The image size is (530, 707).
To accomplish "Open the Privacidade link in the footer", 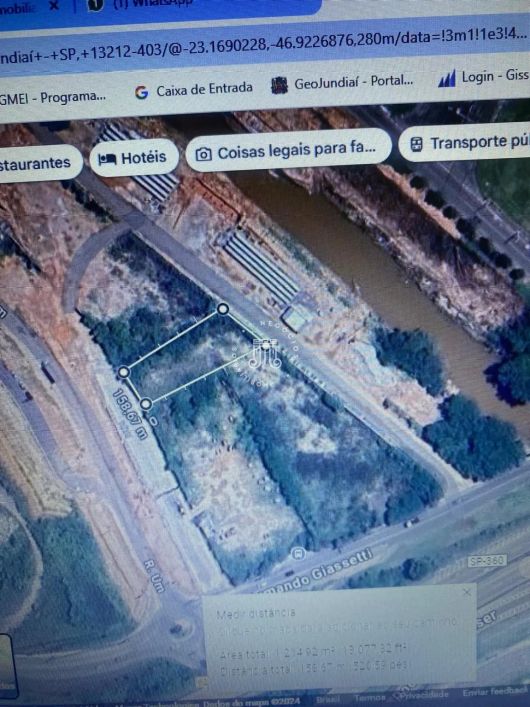I will (x=422, y=695).
